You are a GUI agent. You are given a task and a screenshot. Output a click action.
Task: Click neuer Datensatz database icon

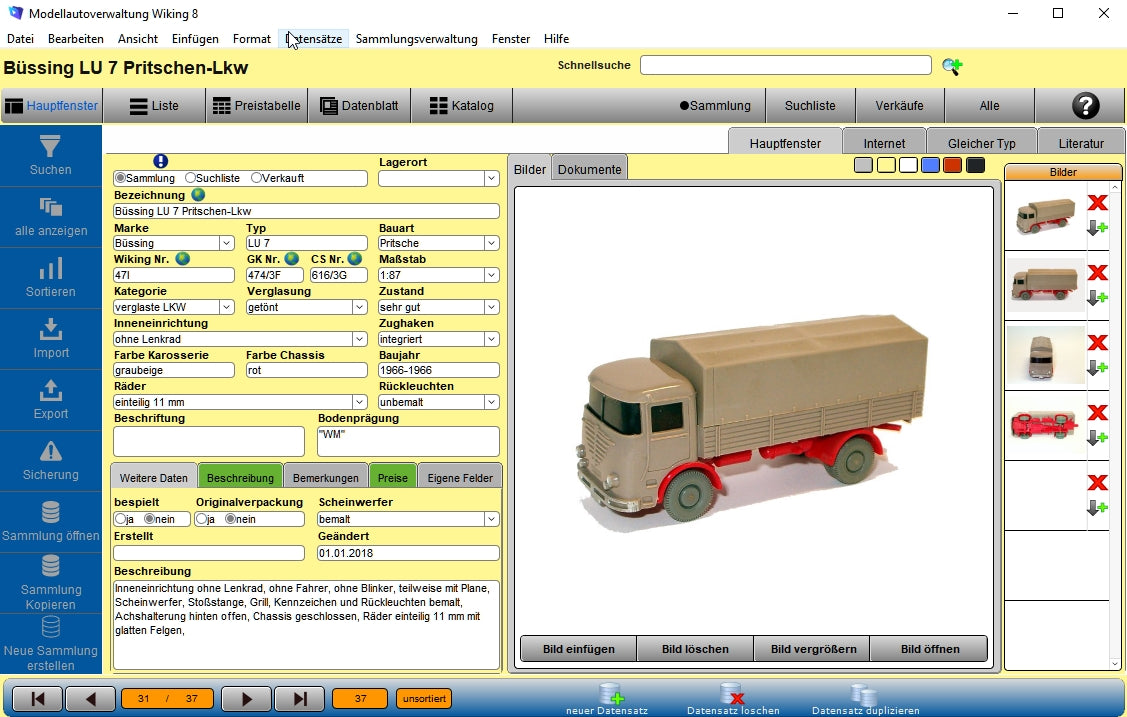point(610,694)
